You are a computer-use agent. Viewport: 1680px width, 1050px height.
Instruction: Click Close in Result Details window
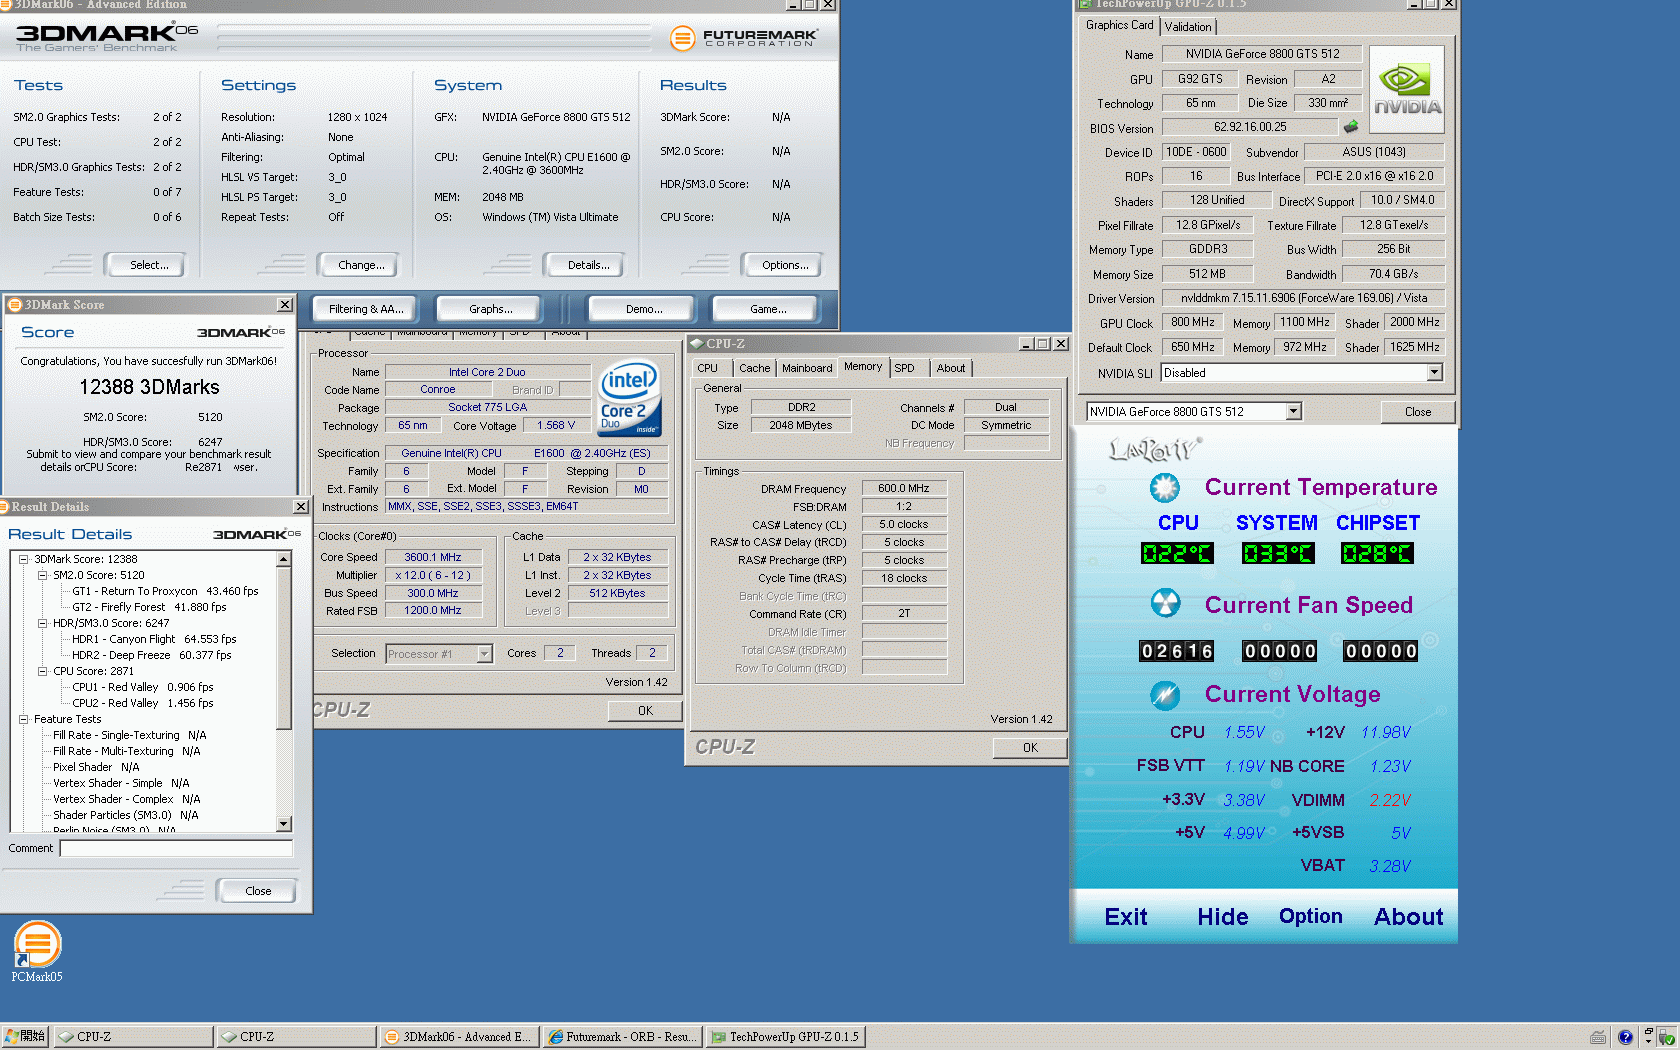point(258,891)
